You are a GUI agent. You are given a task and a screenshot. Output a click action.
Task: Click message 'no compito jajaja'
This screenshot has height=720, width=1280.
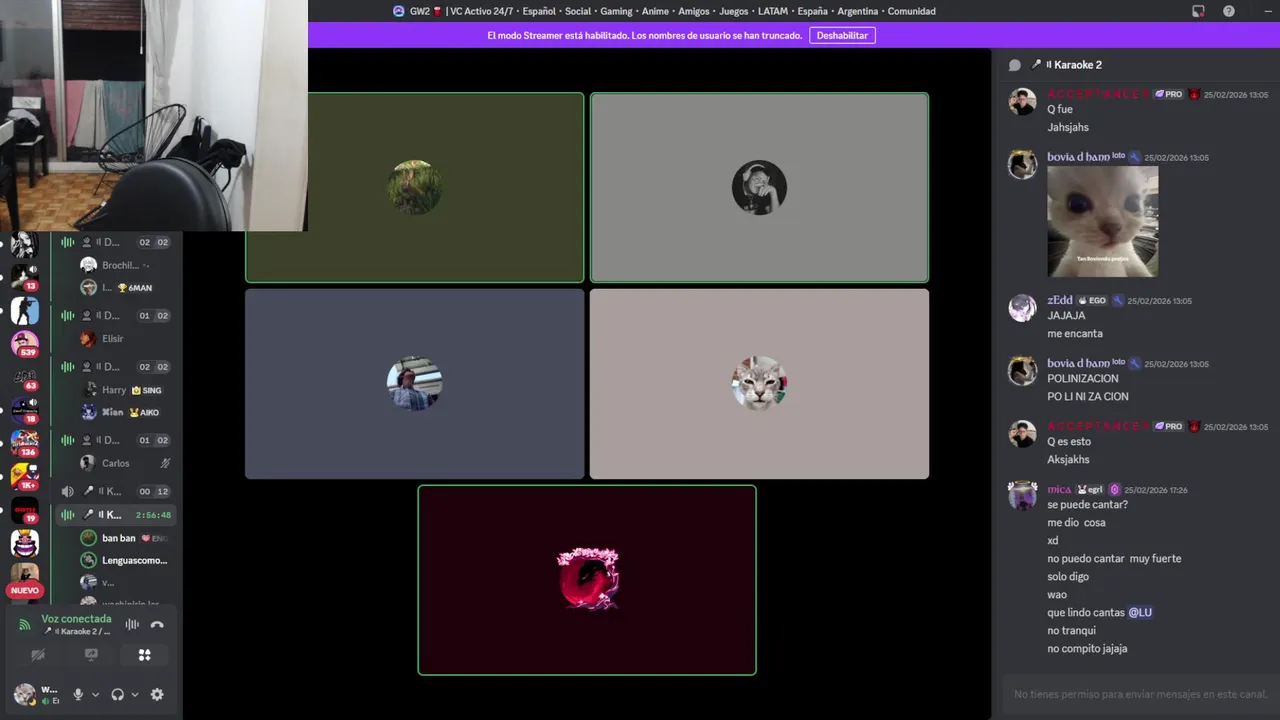(1087, 649)
